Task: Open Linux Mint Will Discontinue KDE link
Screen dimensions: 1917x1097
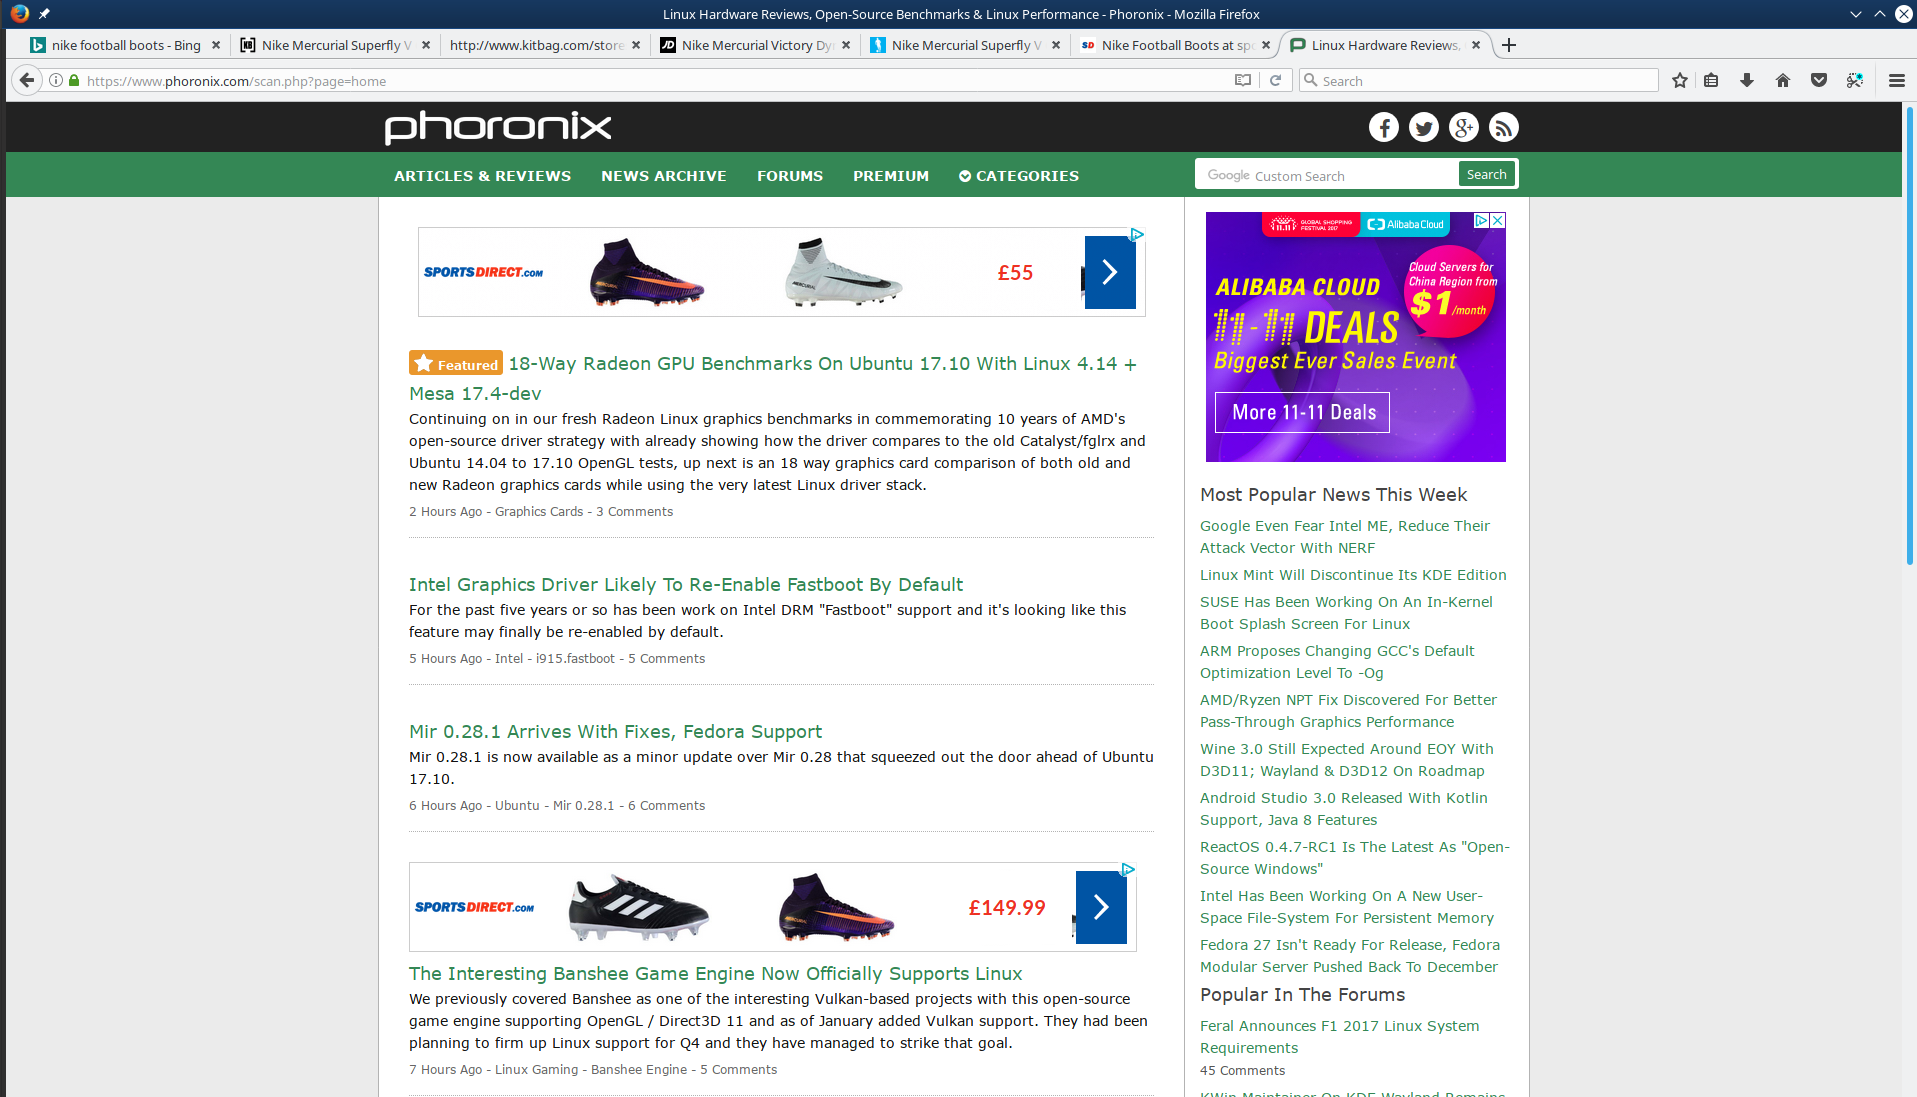Action: (1353, 575)
